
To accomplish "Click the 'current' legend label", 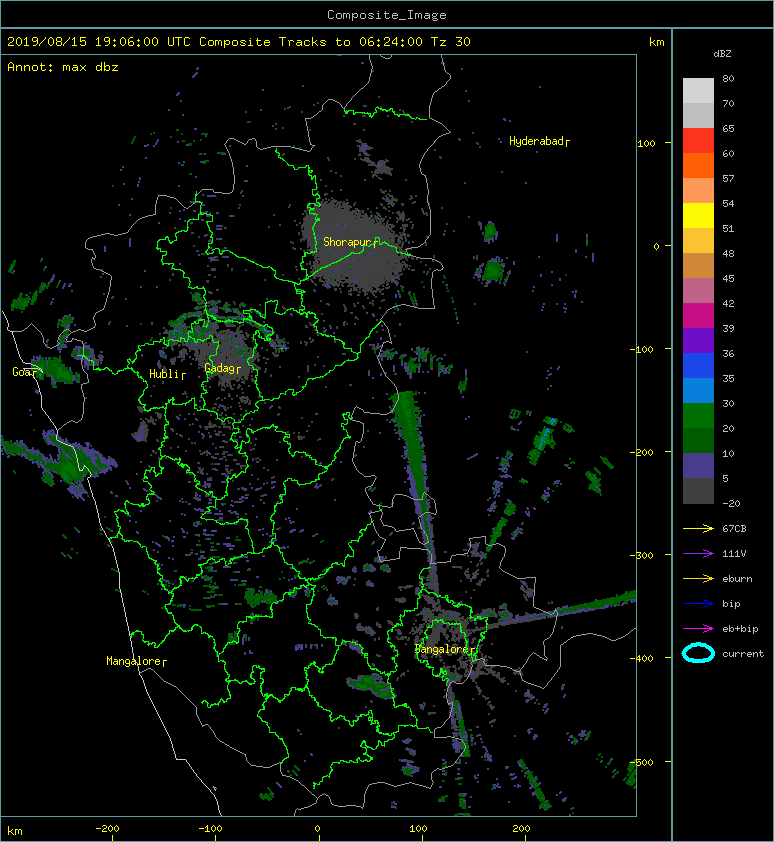I will [743, 654].
